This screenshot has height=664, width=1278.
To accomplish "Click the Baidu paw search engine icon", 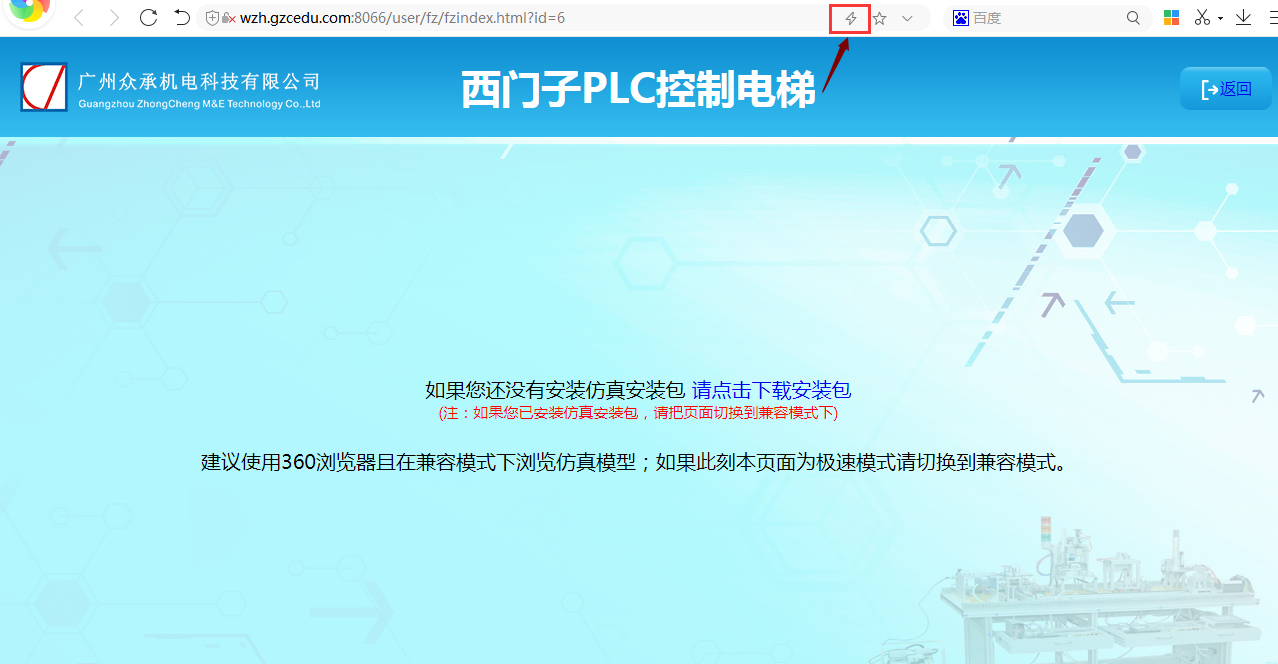I will pos(961,18).
